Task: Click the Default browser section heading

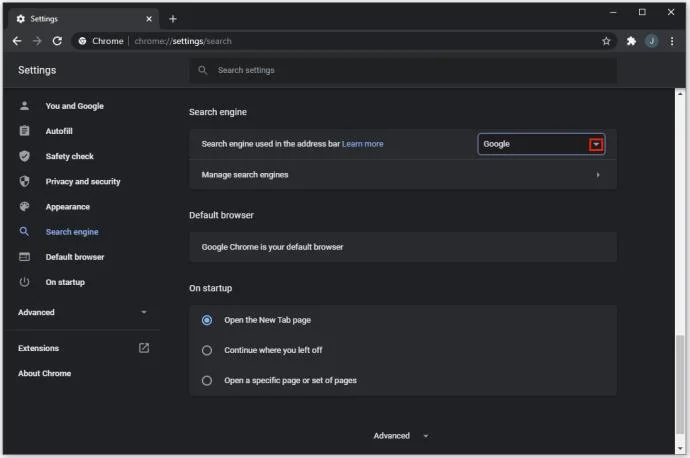Action: coord(221,215)
